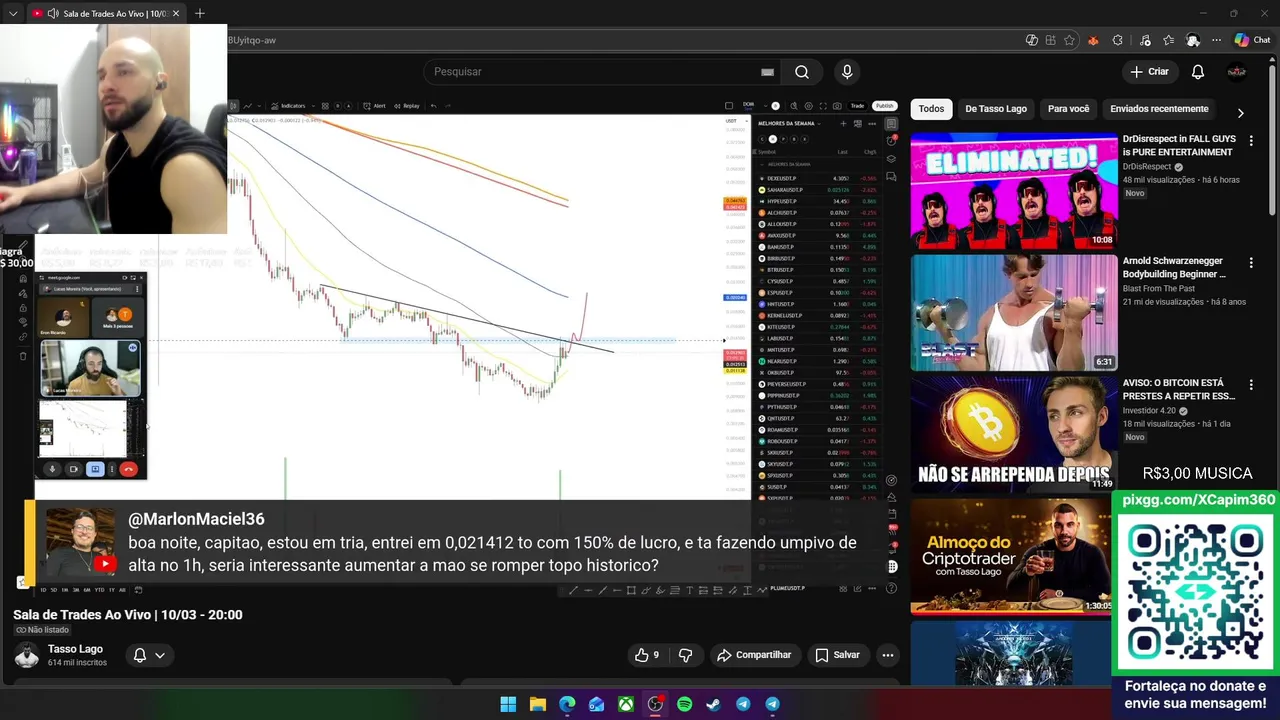Open the DrDisRespect channel name link
The width and height of the screenshot is (1280, 720).
tap(1146, 167)
